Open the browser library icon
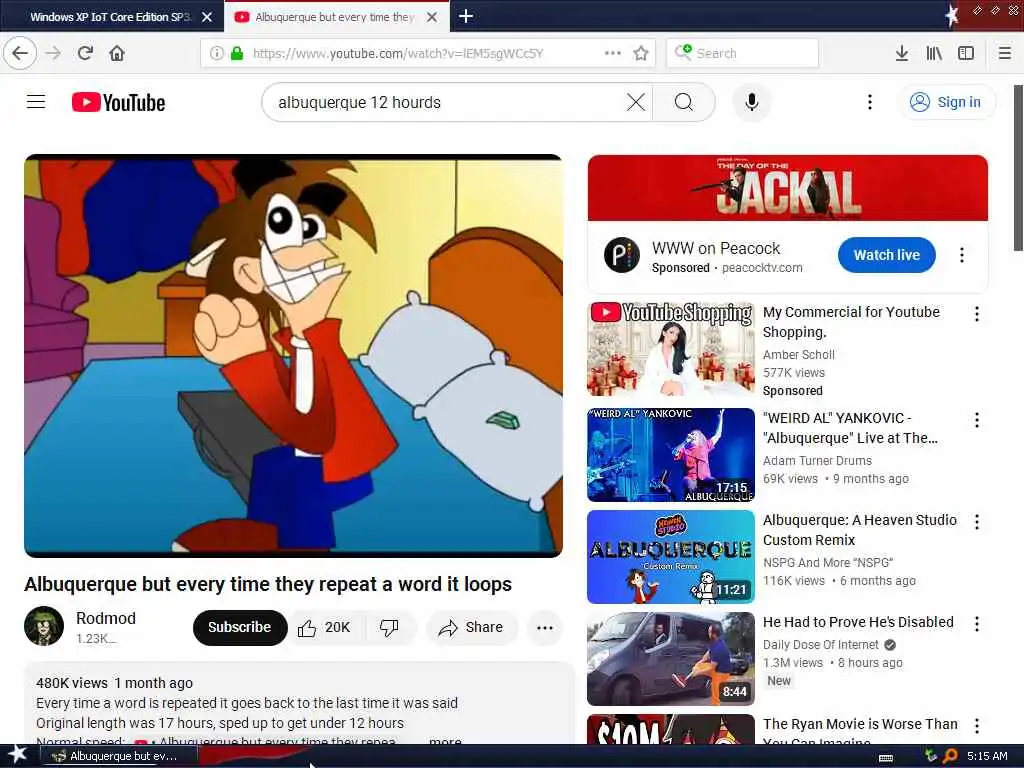 pyautogui.click(x=934, y=53)
